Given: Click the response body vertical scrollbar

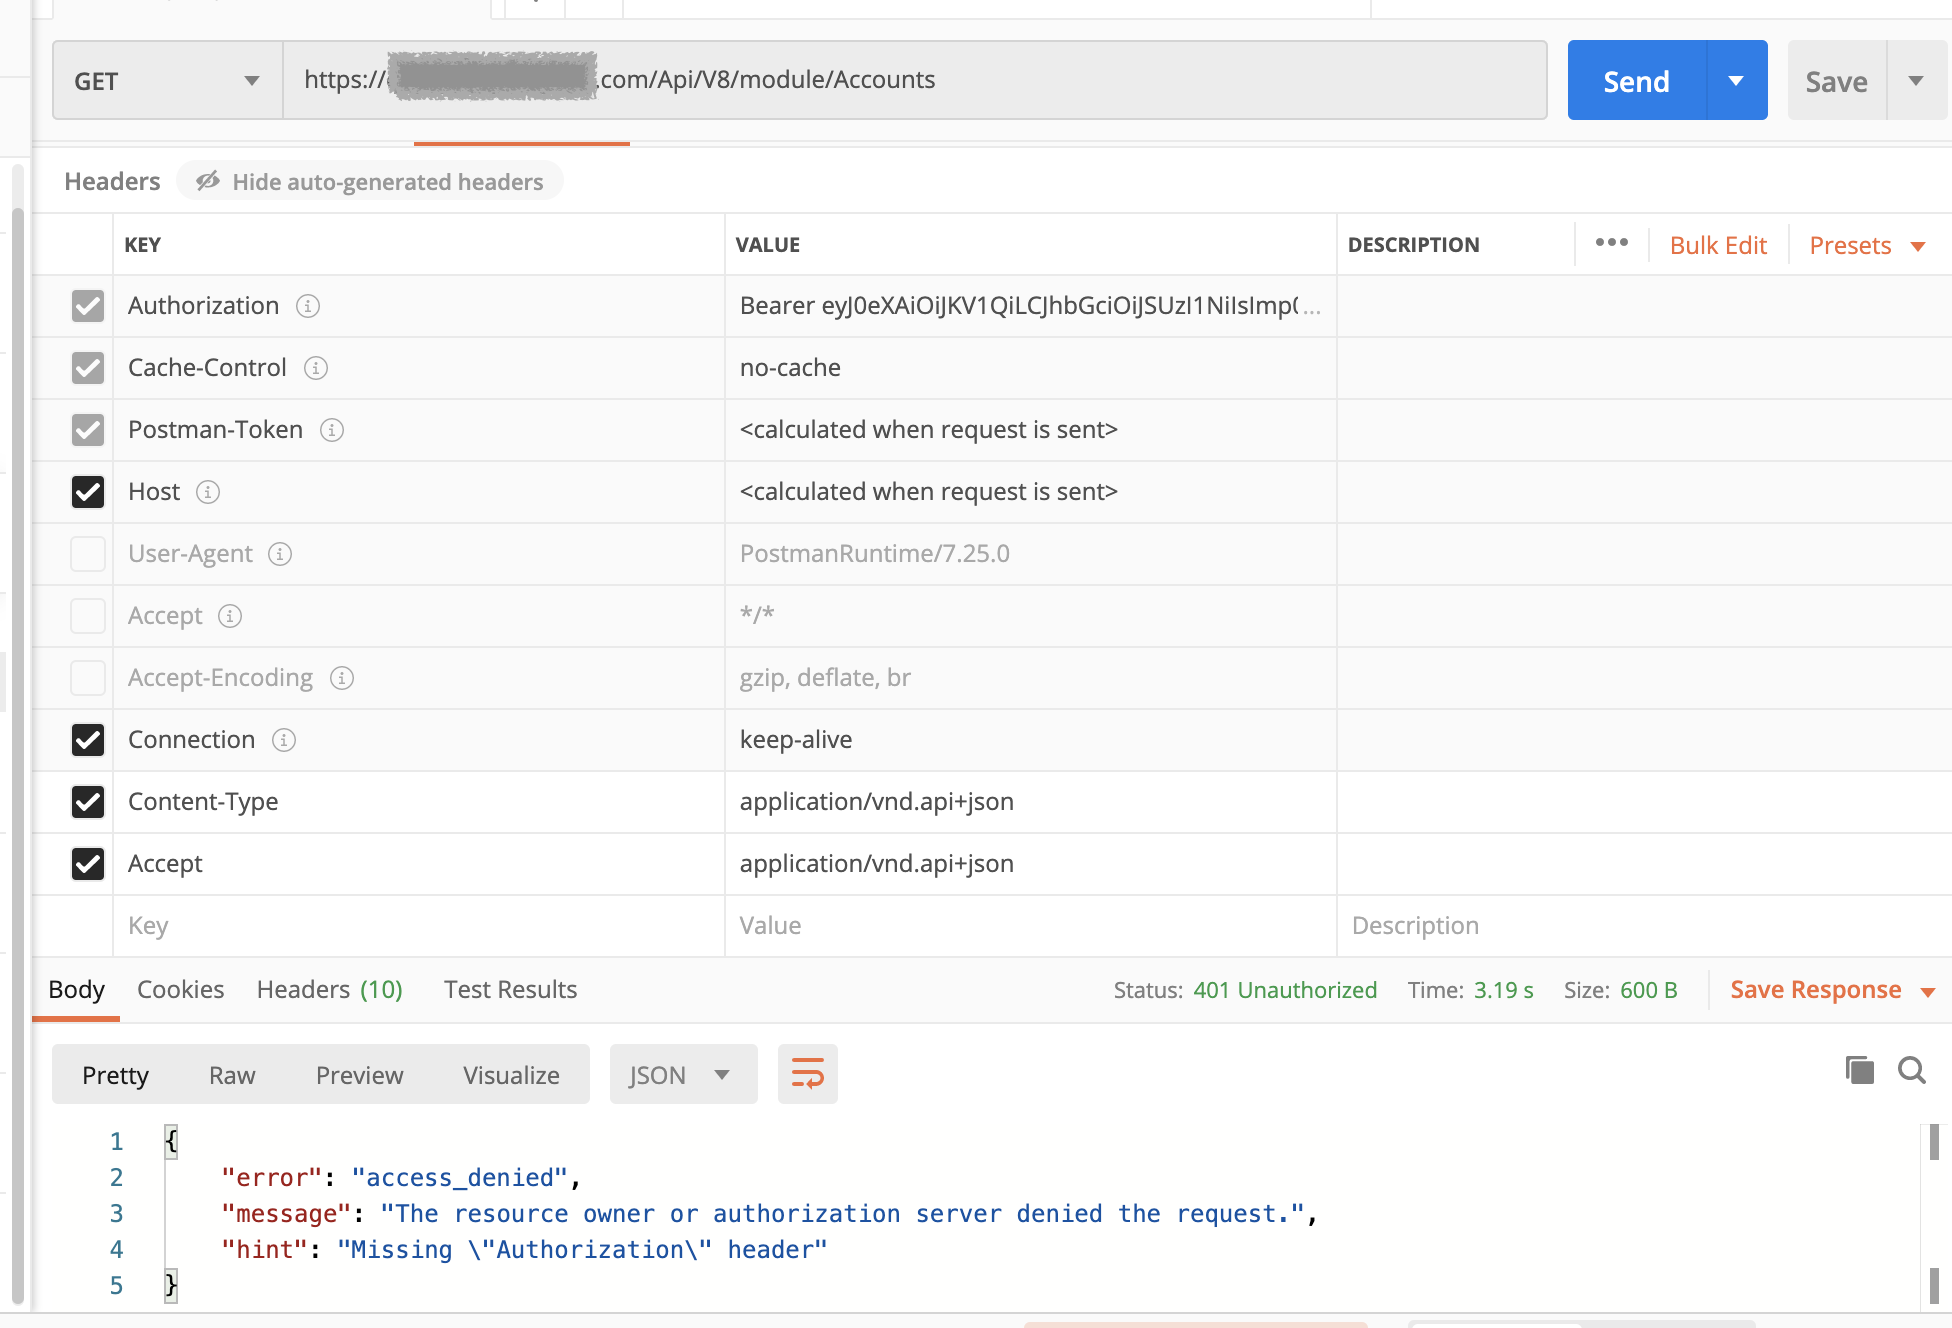Looking at the screenshot, I should pyautogui.click(x=1934, y=1214).
